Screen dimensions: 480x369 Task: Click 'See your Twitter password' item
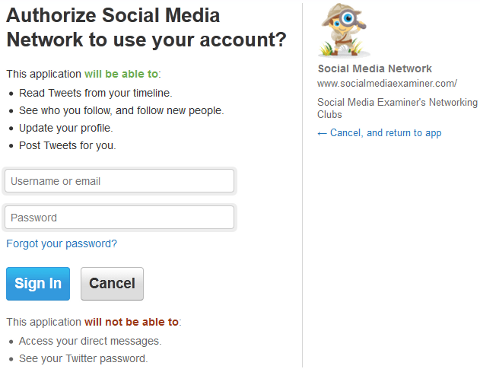(83, 358)
